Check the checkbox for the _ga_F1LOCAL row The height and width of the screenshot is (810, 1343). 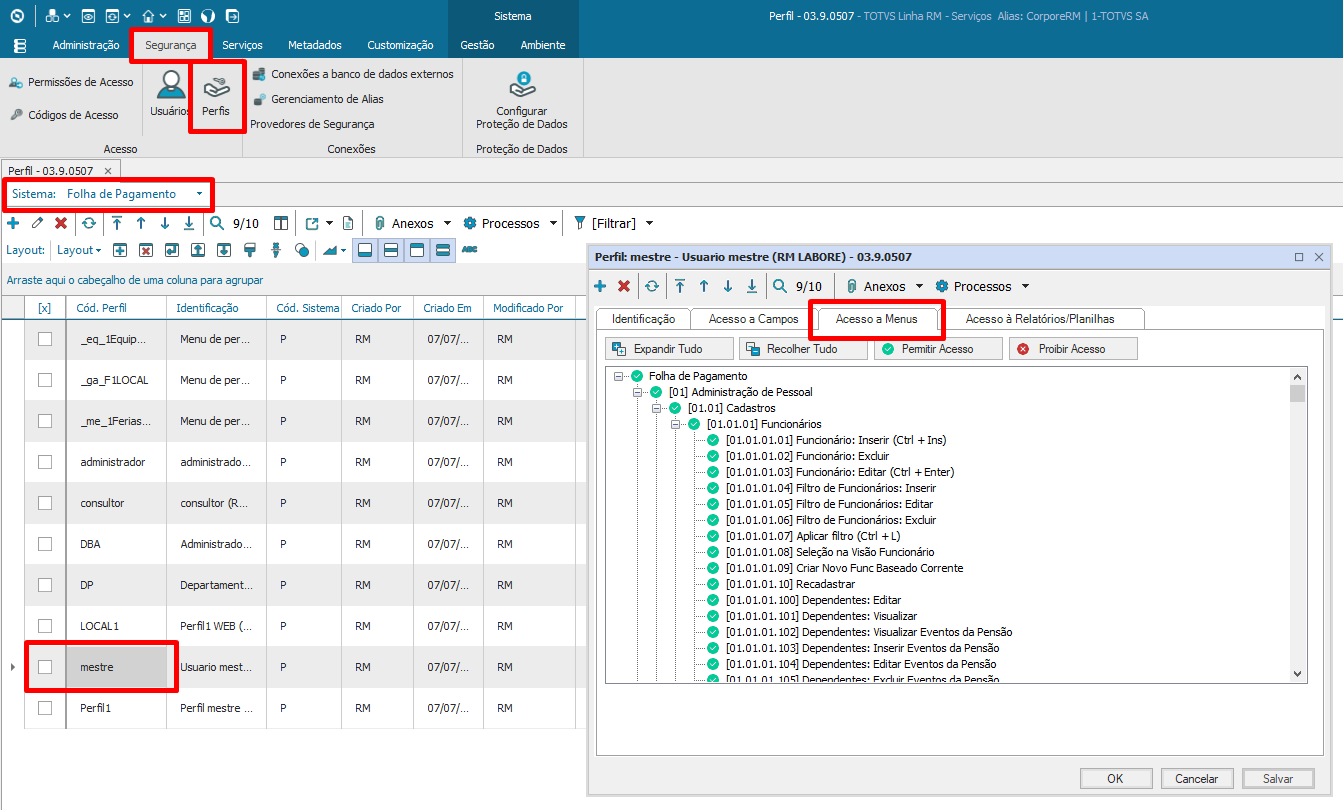45,380
